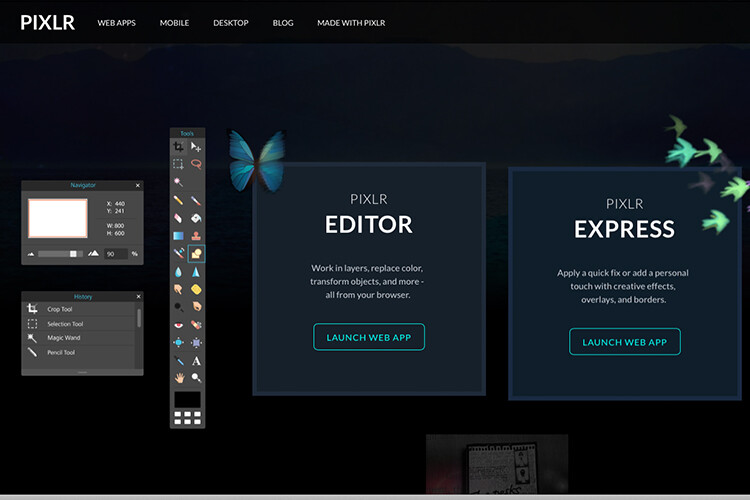This screenshot has height=500, width=750.
Task: Select the Red Eye reduction tool
Action: (178, 325)
